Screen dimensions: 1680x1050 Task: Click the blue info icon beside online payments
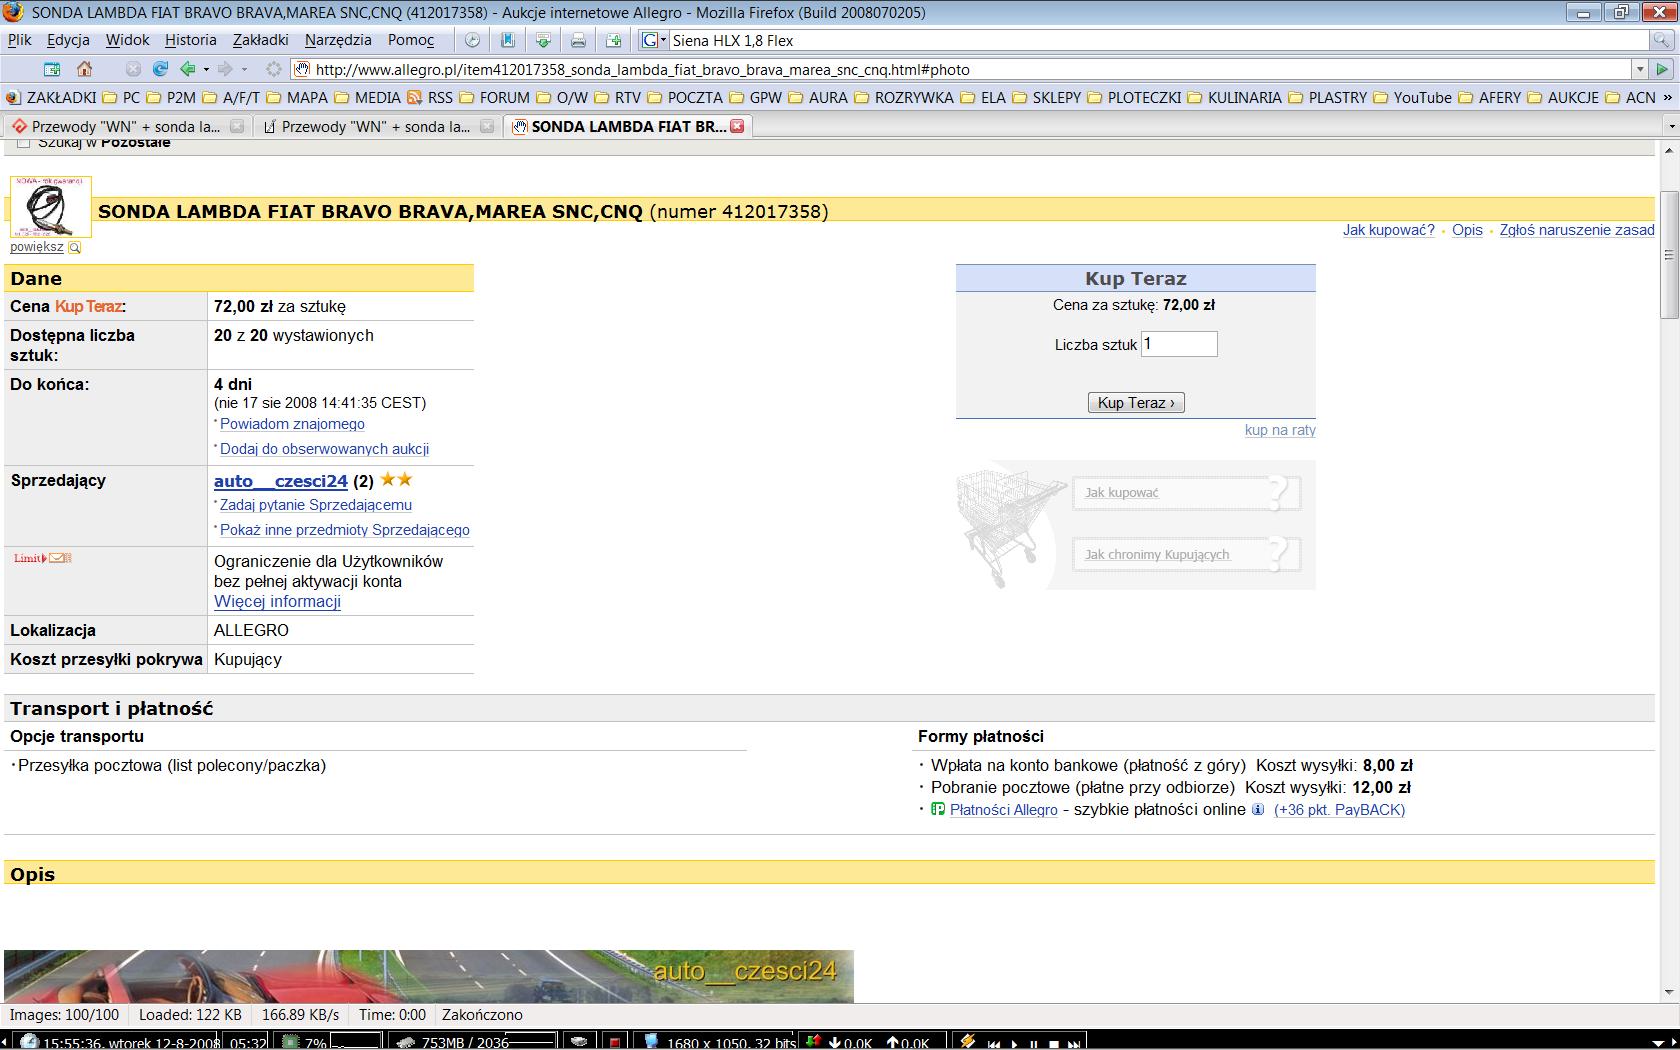click(1258, 809)
